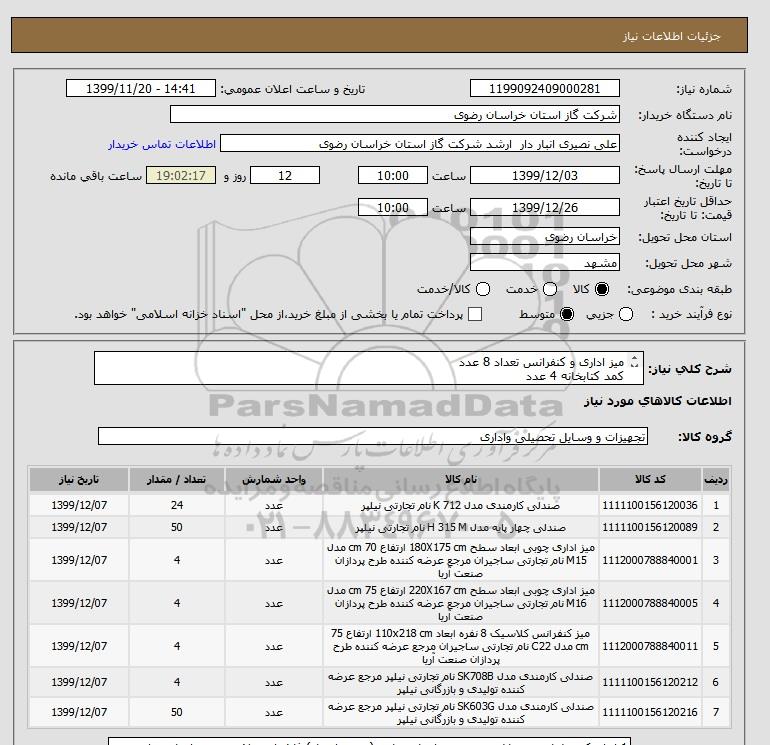Screen dimensions: 770x745
Task: Click the date 1399/12/07 in row 7
Action: click(79, 712)
